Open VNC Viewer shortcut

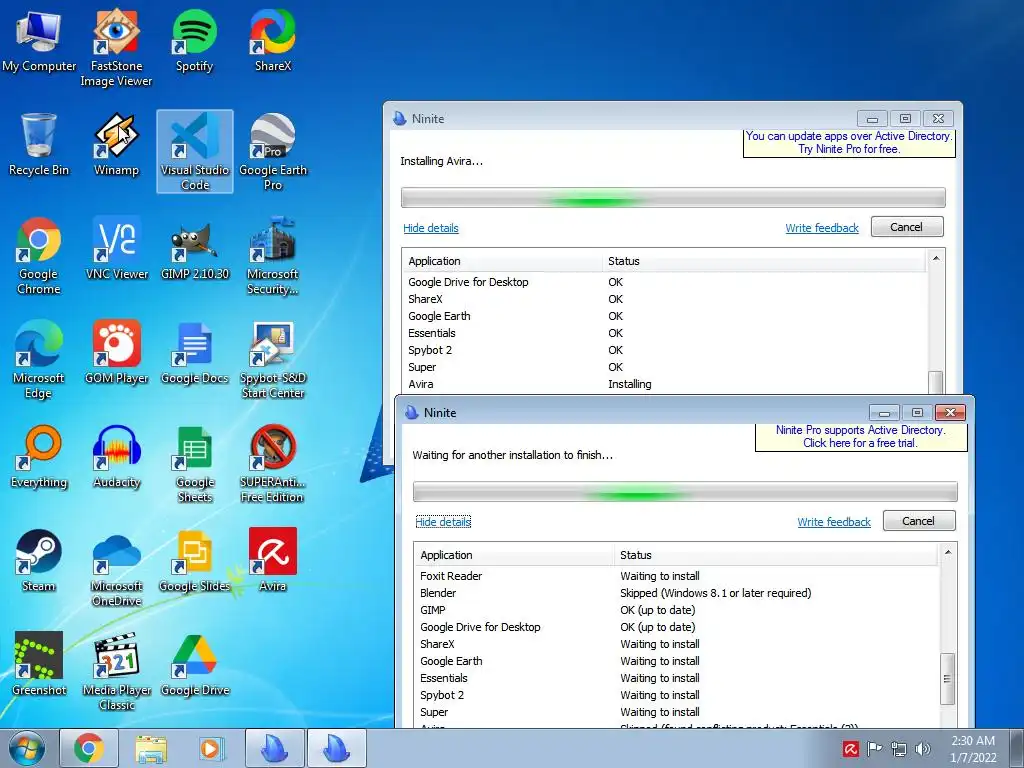(116, 249)
